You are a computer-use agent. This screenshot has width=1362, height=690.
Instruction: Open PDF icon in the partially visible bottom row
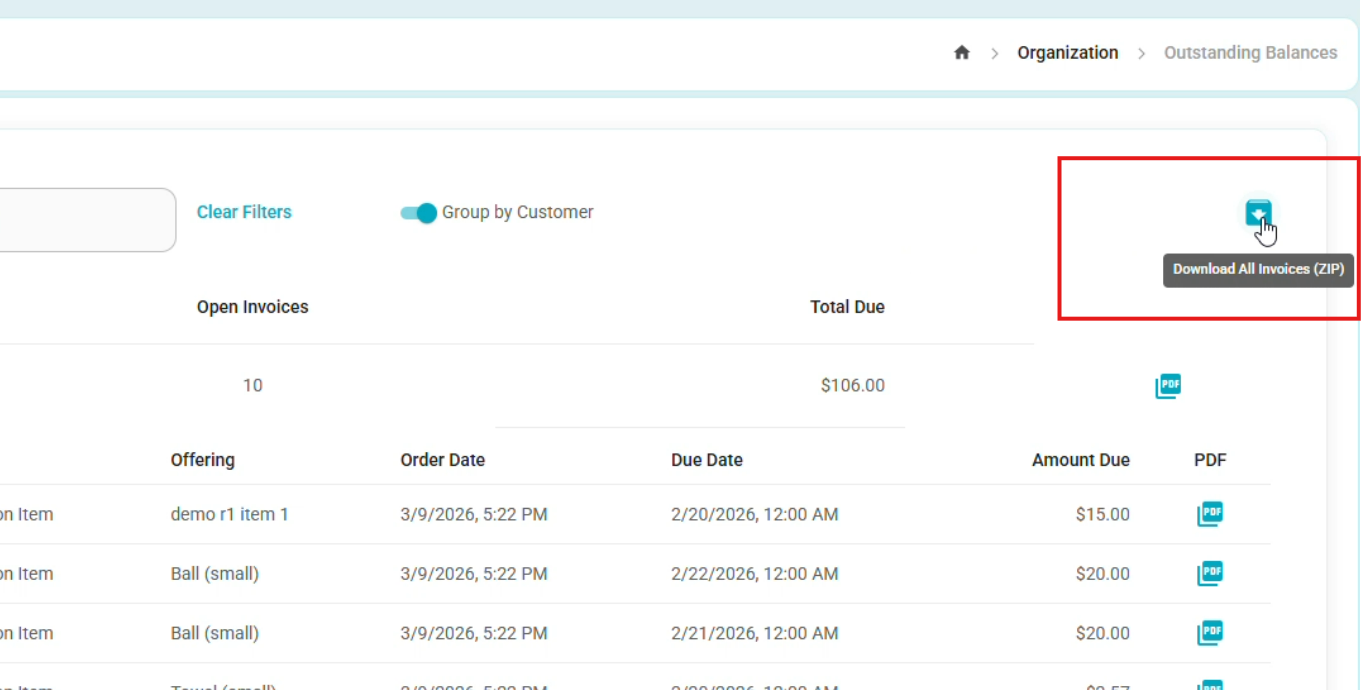(1210, 685)
